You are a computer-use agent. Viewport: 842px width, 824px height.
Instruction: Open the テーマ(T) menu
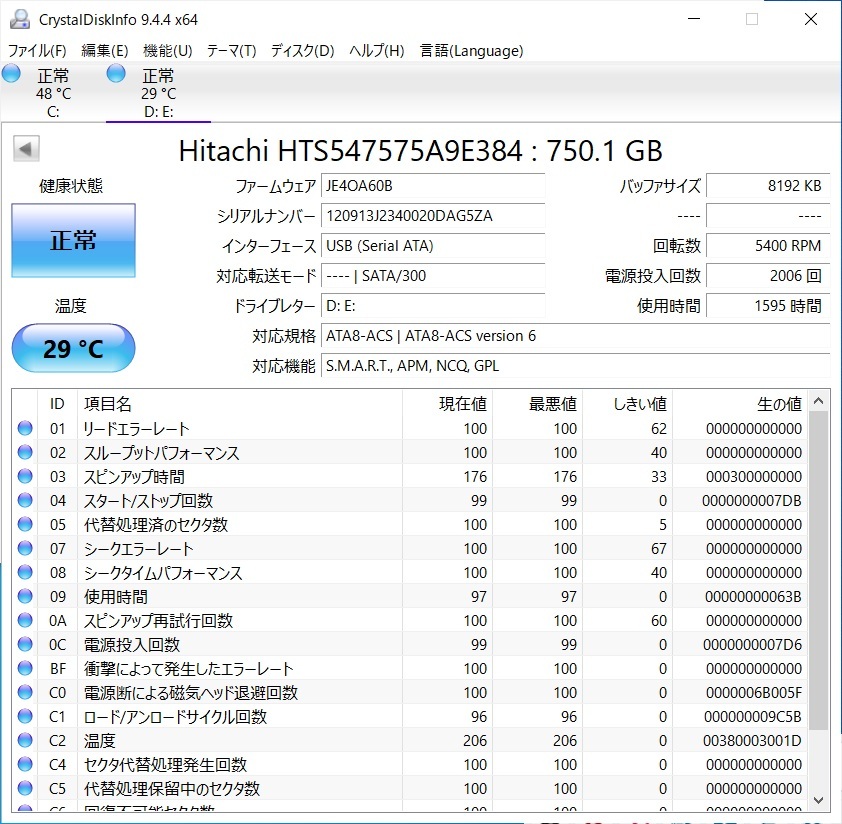[x=231, y=50]
